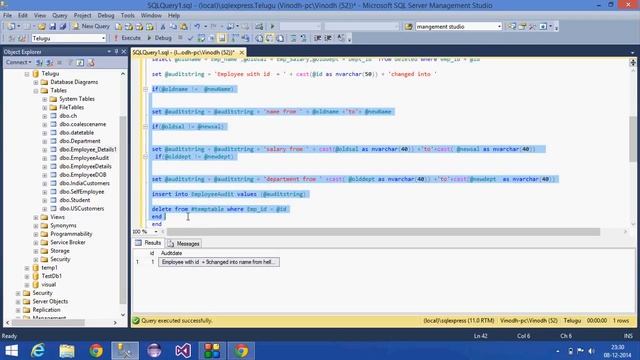The image size is (640, 360).
Task: Click the Paste icon in toolbar
Action: click(x=184, y=27)
